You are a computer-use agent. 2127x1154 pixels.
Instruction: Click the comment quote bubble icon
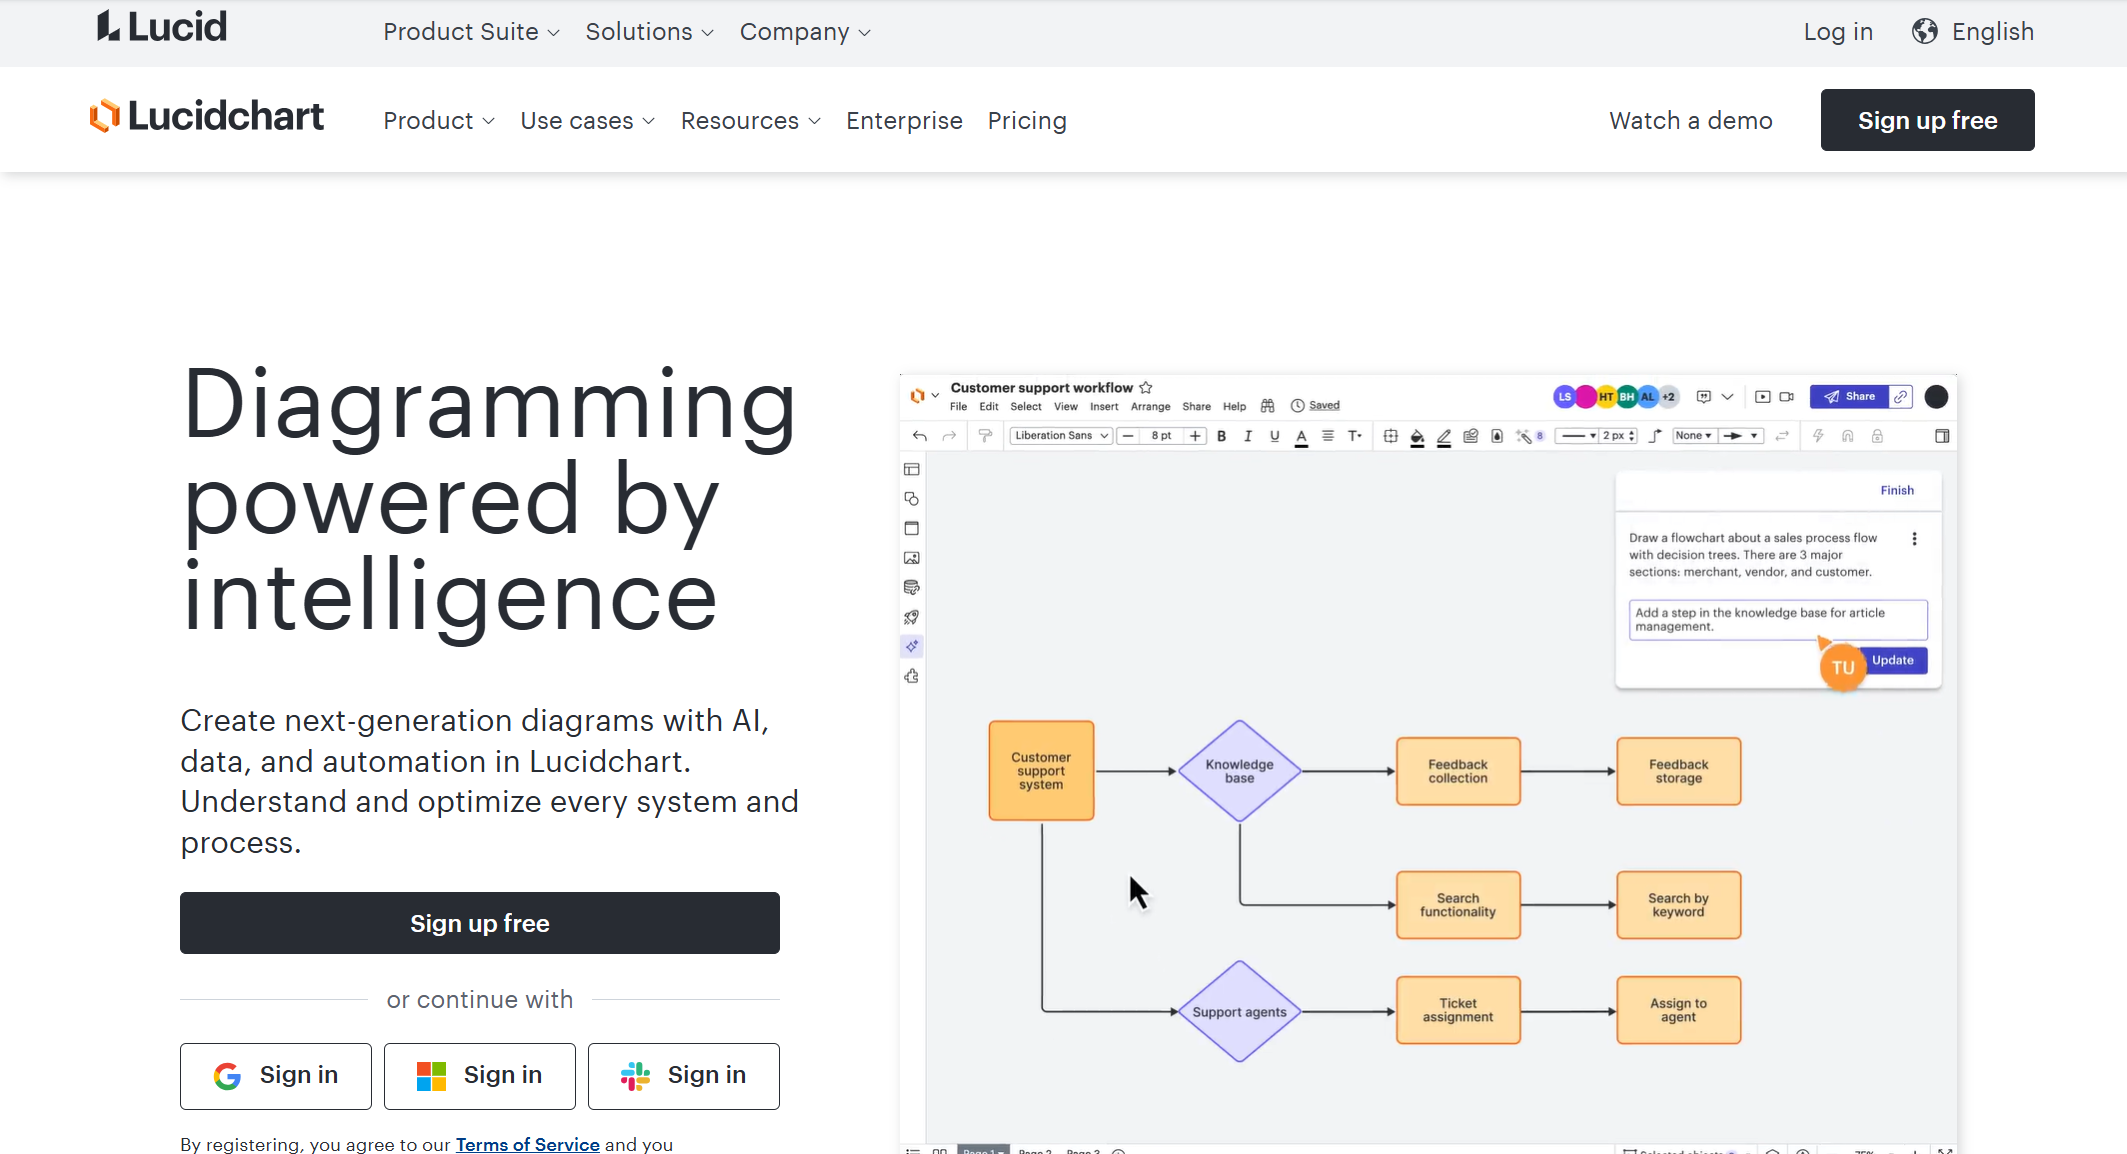tap(1704, 397)
